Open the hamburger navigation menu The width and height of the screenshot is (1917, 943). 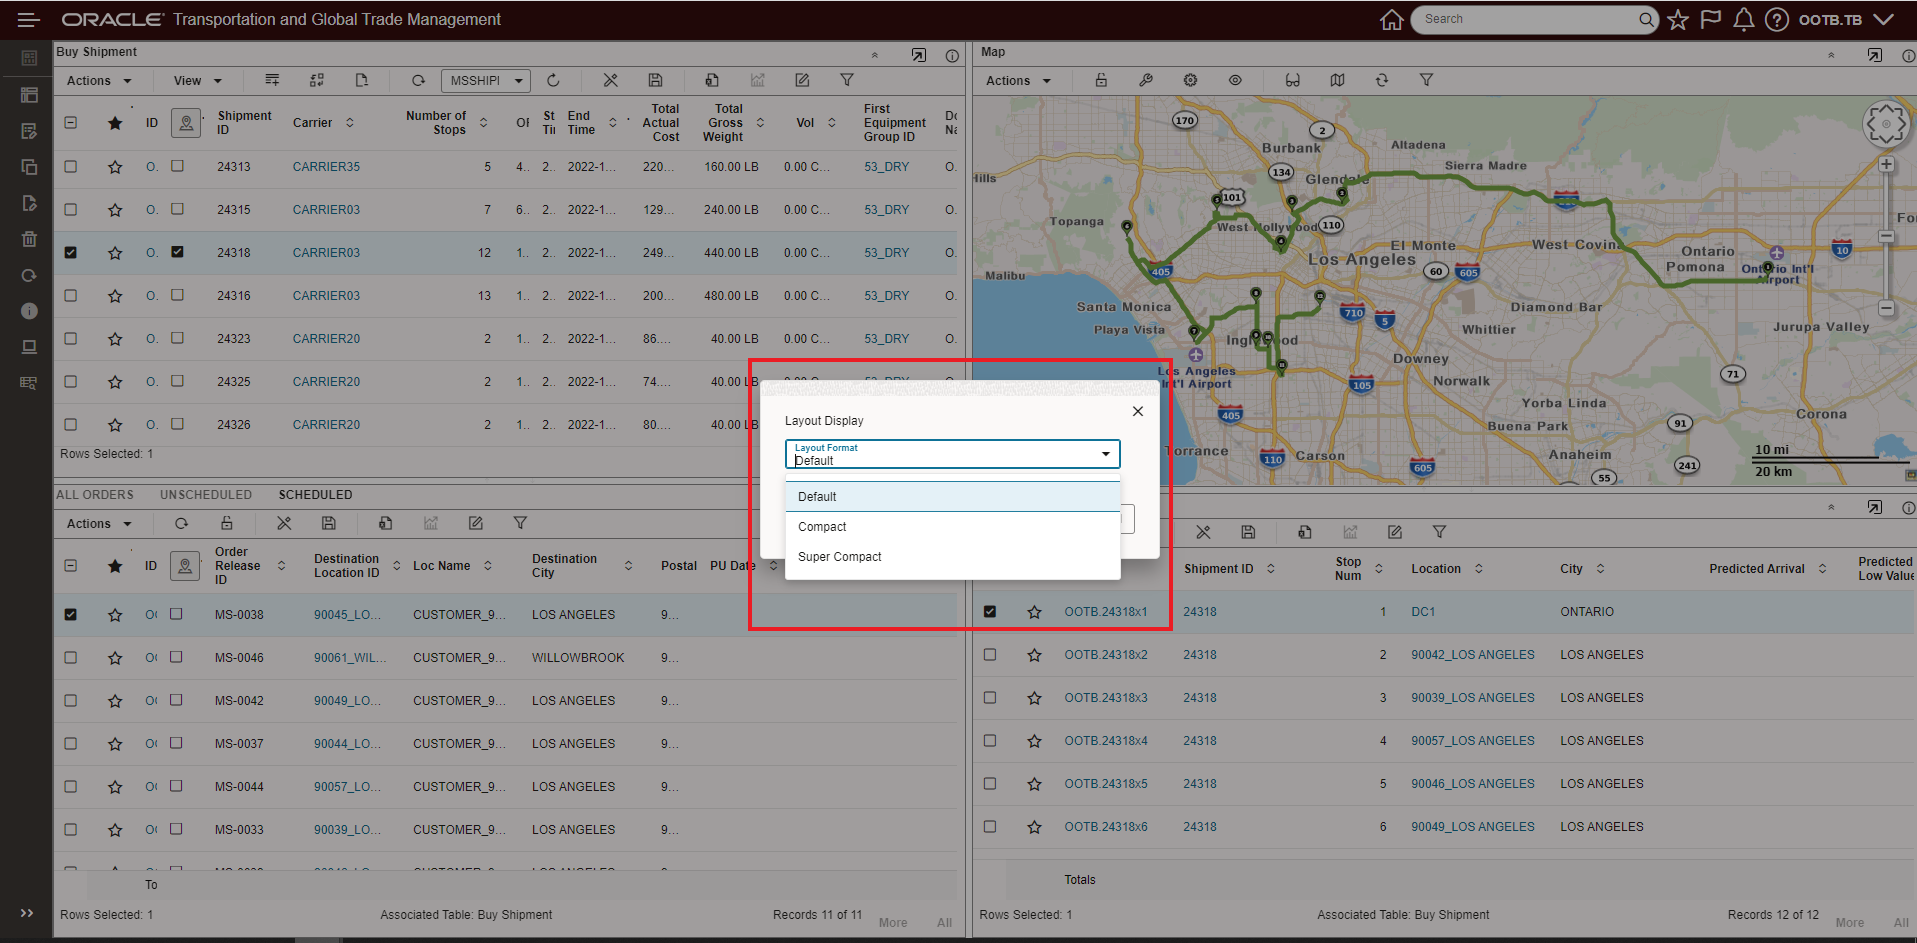28,20
